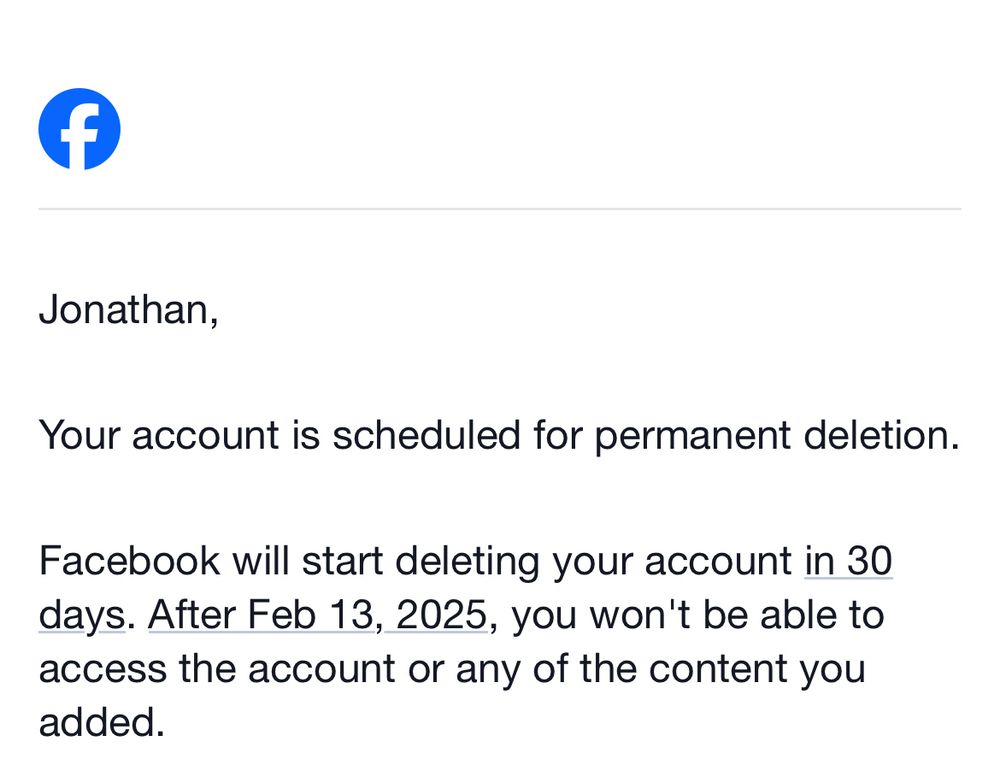Click the greeting name "Jonathan,"
This screenshot has width=1000, height=783.
(x=128, y=310)
